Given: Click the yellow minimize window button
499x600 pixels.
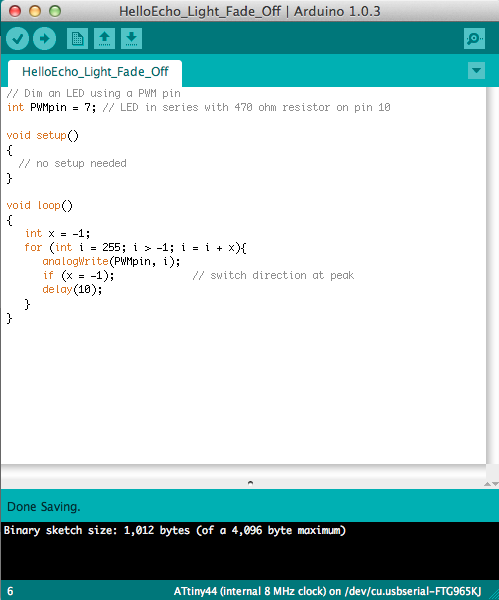Looking at the screenshot, I should click(x=35, y=11).
